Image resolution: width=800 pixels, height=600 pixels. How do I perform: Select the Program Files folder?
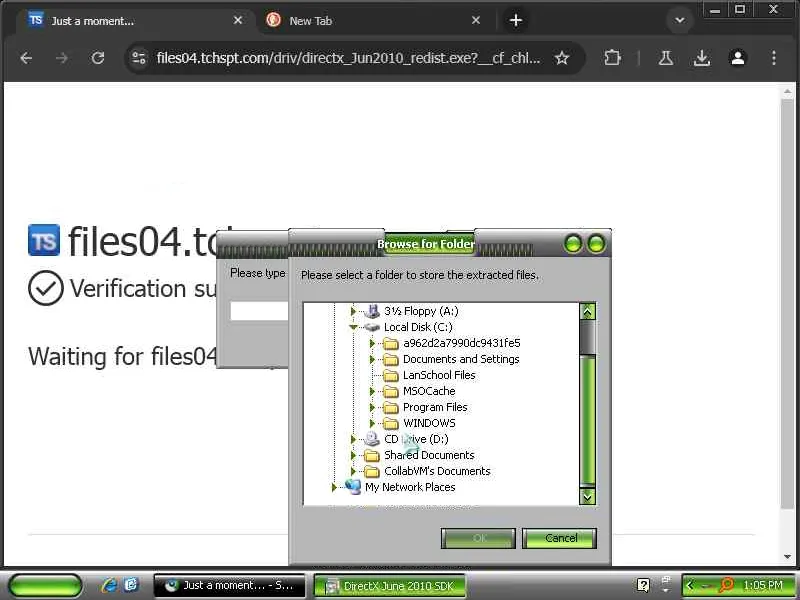click(435, 407)
